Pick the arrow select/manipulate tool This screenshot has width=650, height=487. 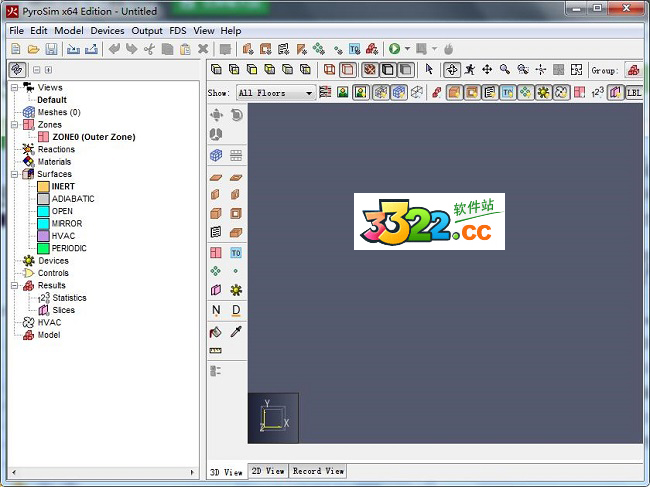coord(429,69)
